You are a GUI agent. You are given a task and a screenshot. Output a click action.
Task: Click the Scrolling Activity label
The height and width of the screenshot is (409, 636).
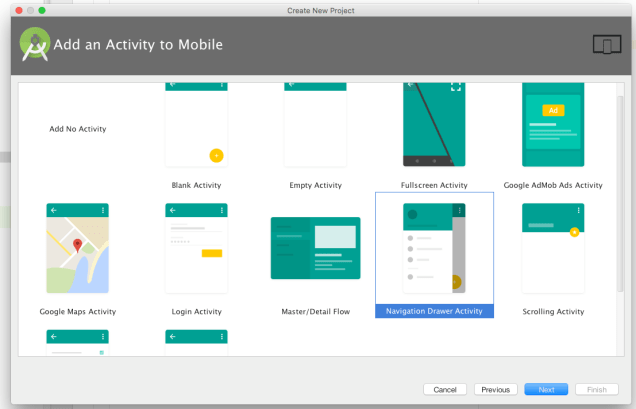click(x=553, y=312)
